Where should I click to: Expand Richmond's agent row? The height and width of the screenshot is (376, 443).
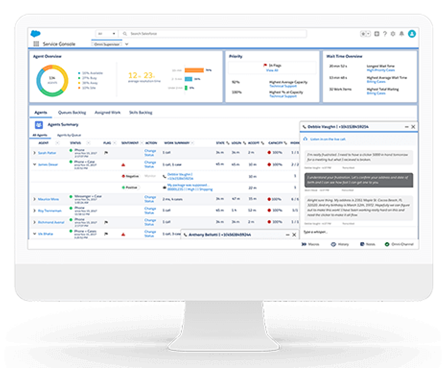34,222
